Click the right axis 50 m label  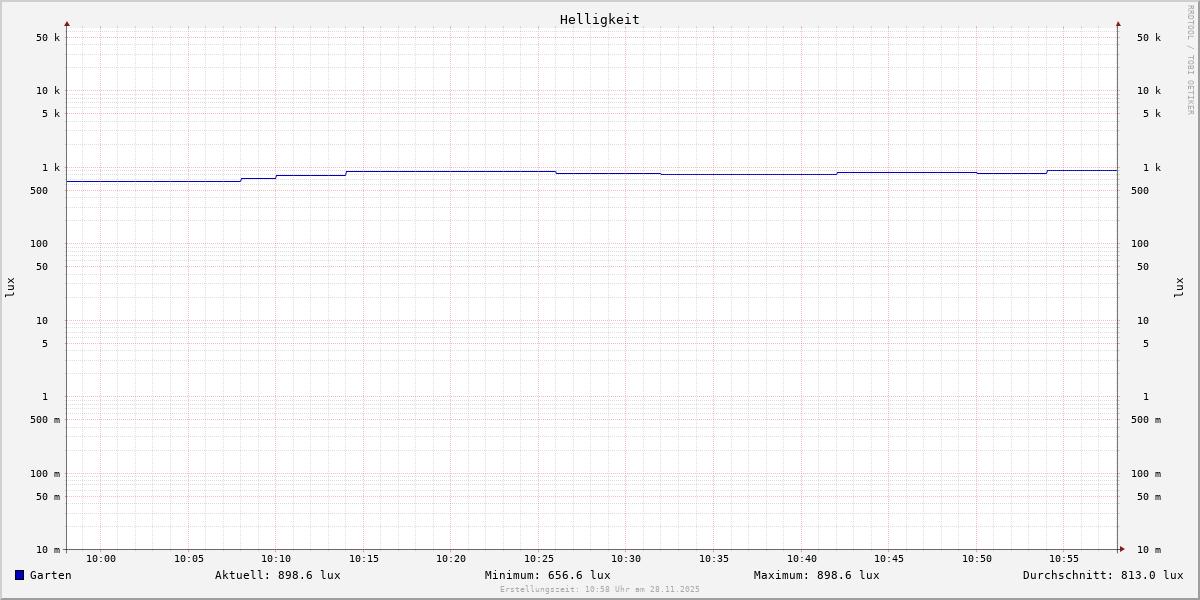pos(1149,497)
